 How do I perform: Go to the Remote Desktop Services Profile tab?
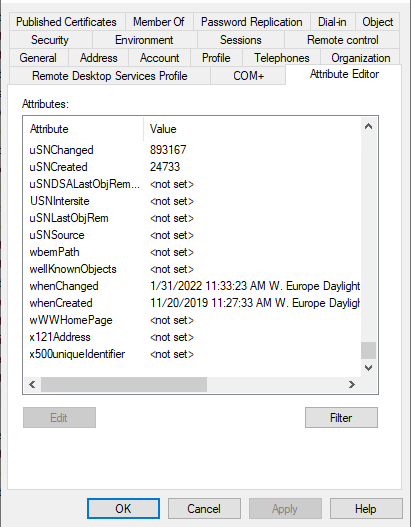[x=110, y=76]
